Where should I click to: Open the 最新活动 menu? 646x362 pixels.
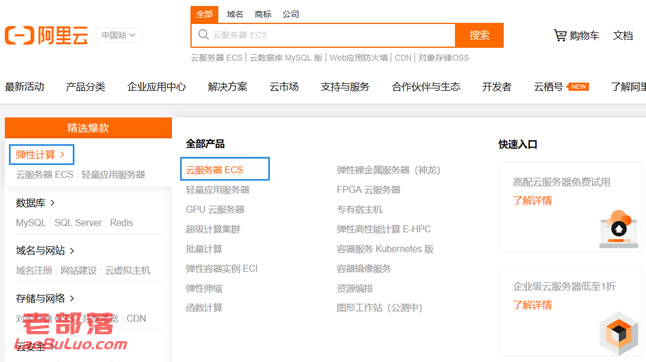pos(24,86)
